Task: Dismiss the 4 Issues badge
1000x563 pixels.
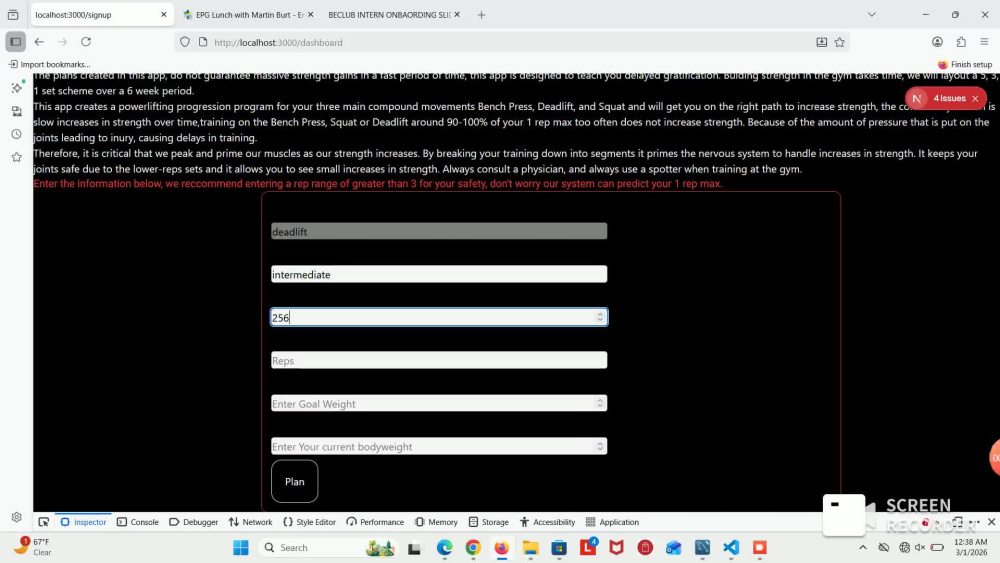Action: pyautogui.click(x=975, y=99)
